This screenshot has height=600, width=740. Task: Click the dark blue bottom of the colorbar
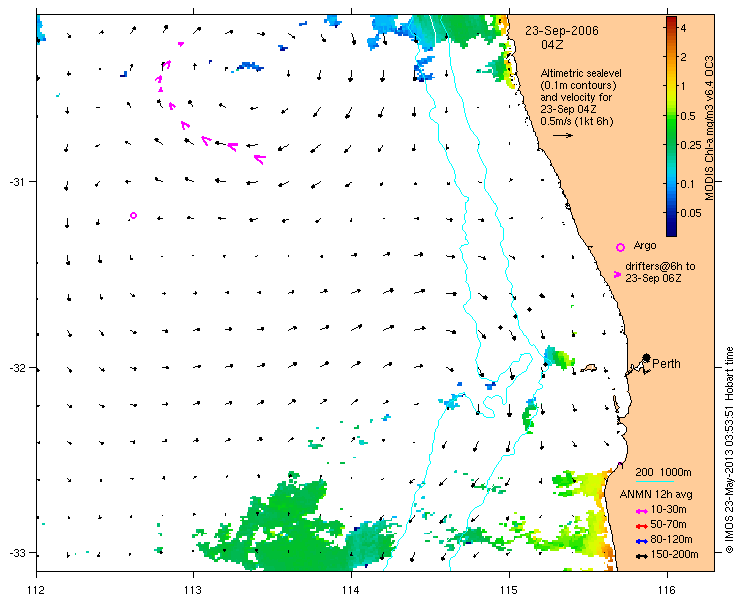pyautogui.click(x=671, y=230)
